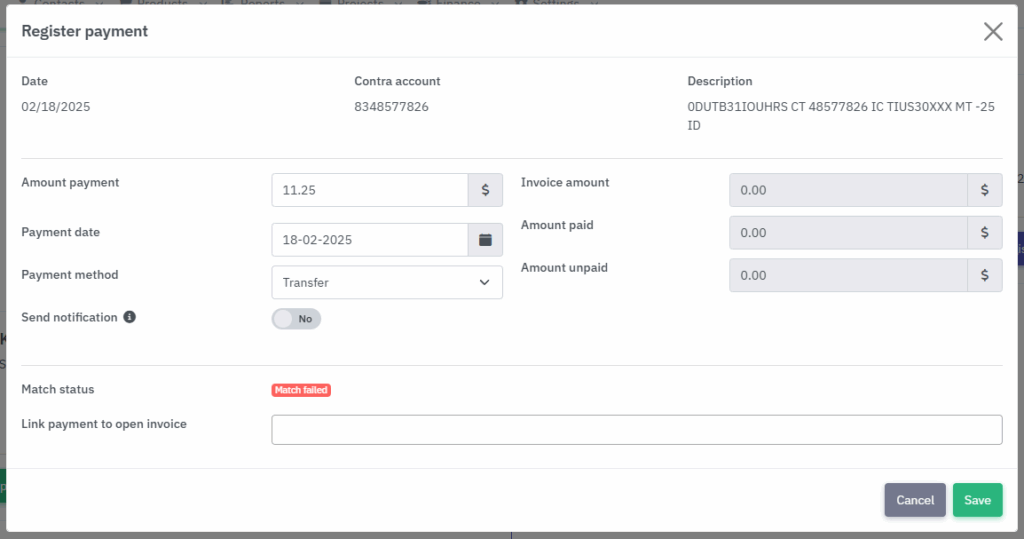Click the contra account number 8348577826

point(391,106)
